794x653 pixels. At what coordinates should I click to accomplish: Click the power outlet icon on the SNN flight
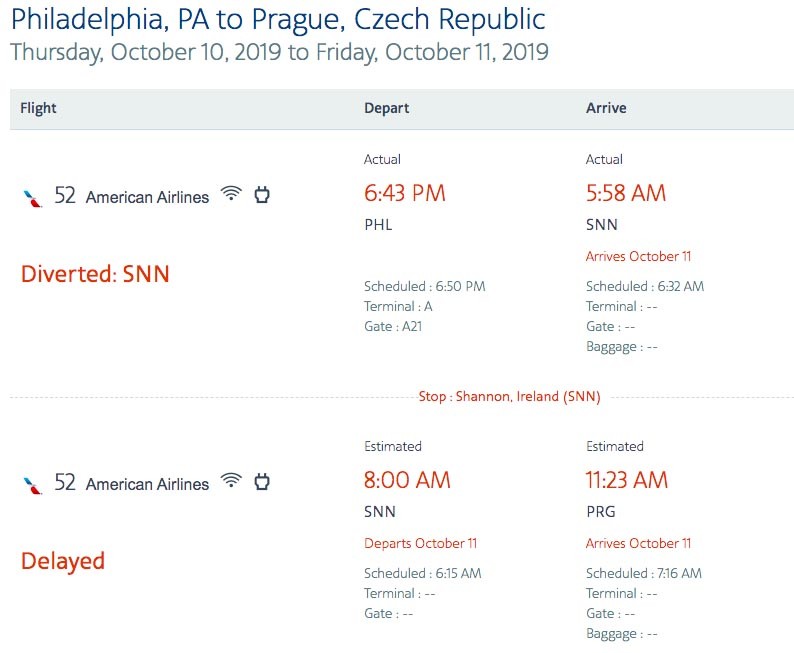coord(262,481)
